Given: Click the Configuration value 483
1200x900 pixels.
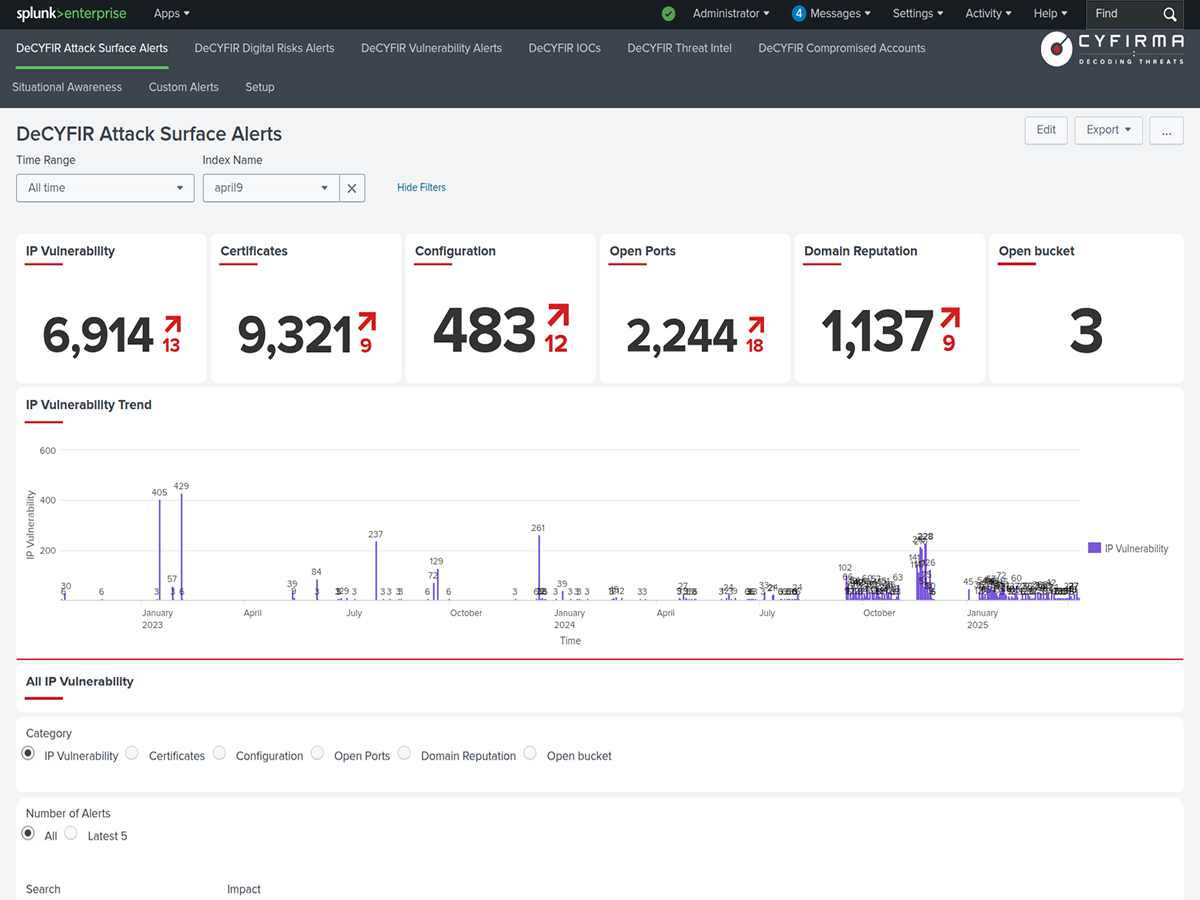Looking at the screenshot, I should tap(485, 331).
